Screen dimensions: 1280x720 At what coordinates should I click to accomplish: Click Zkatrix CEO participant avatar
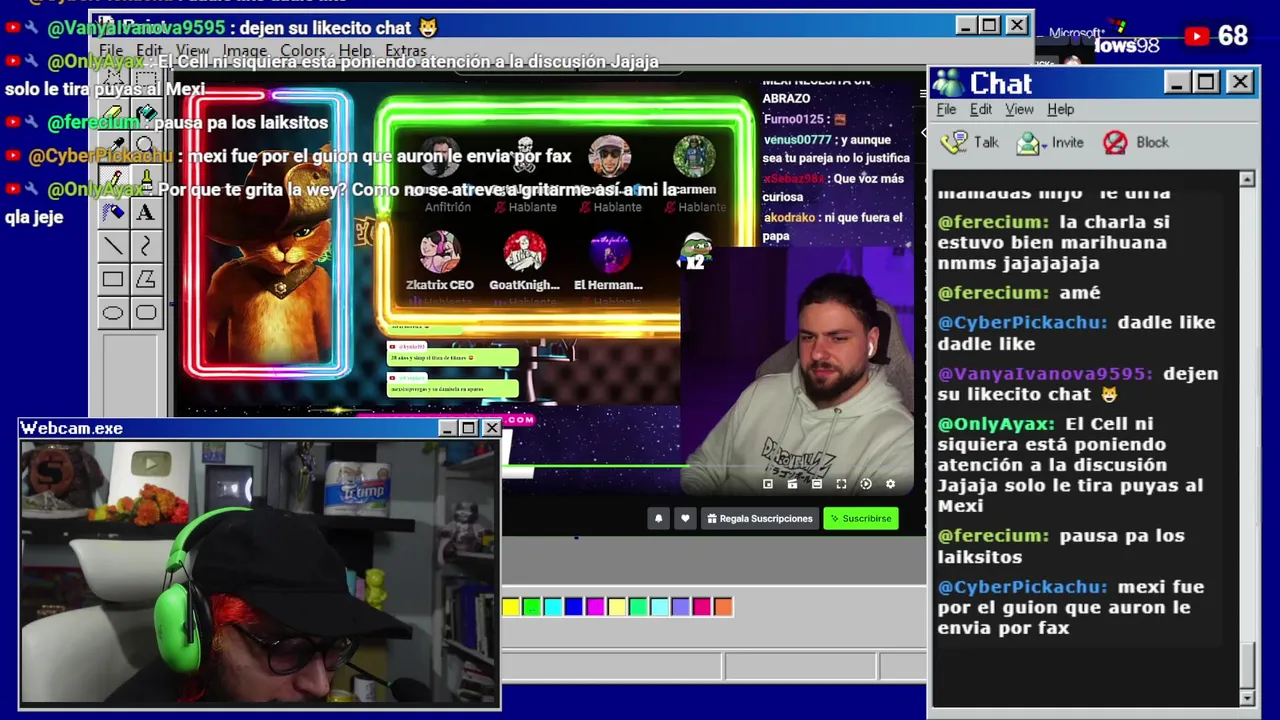point(440,252)
